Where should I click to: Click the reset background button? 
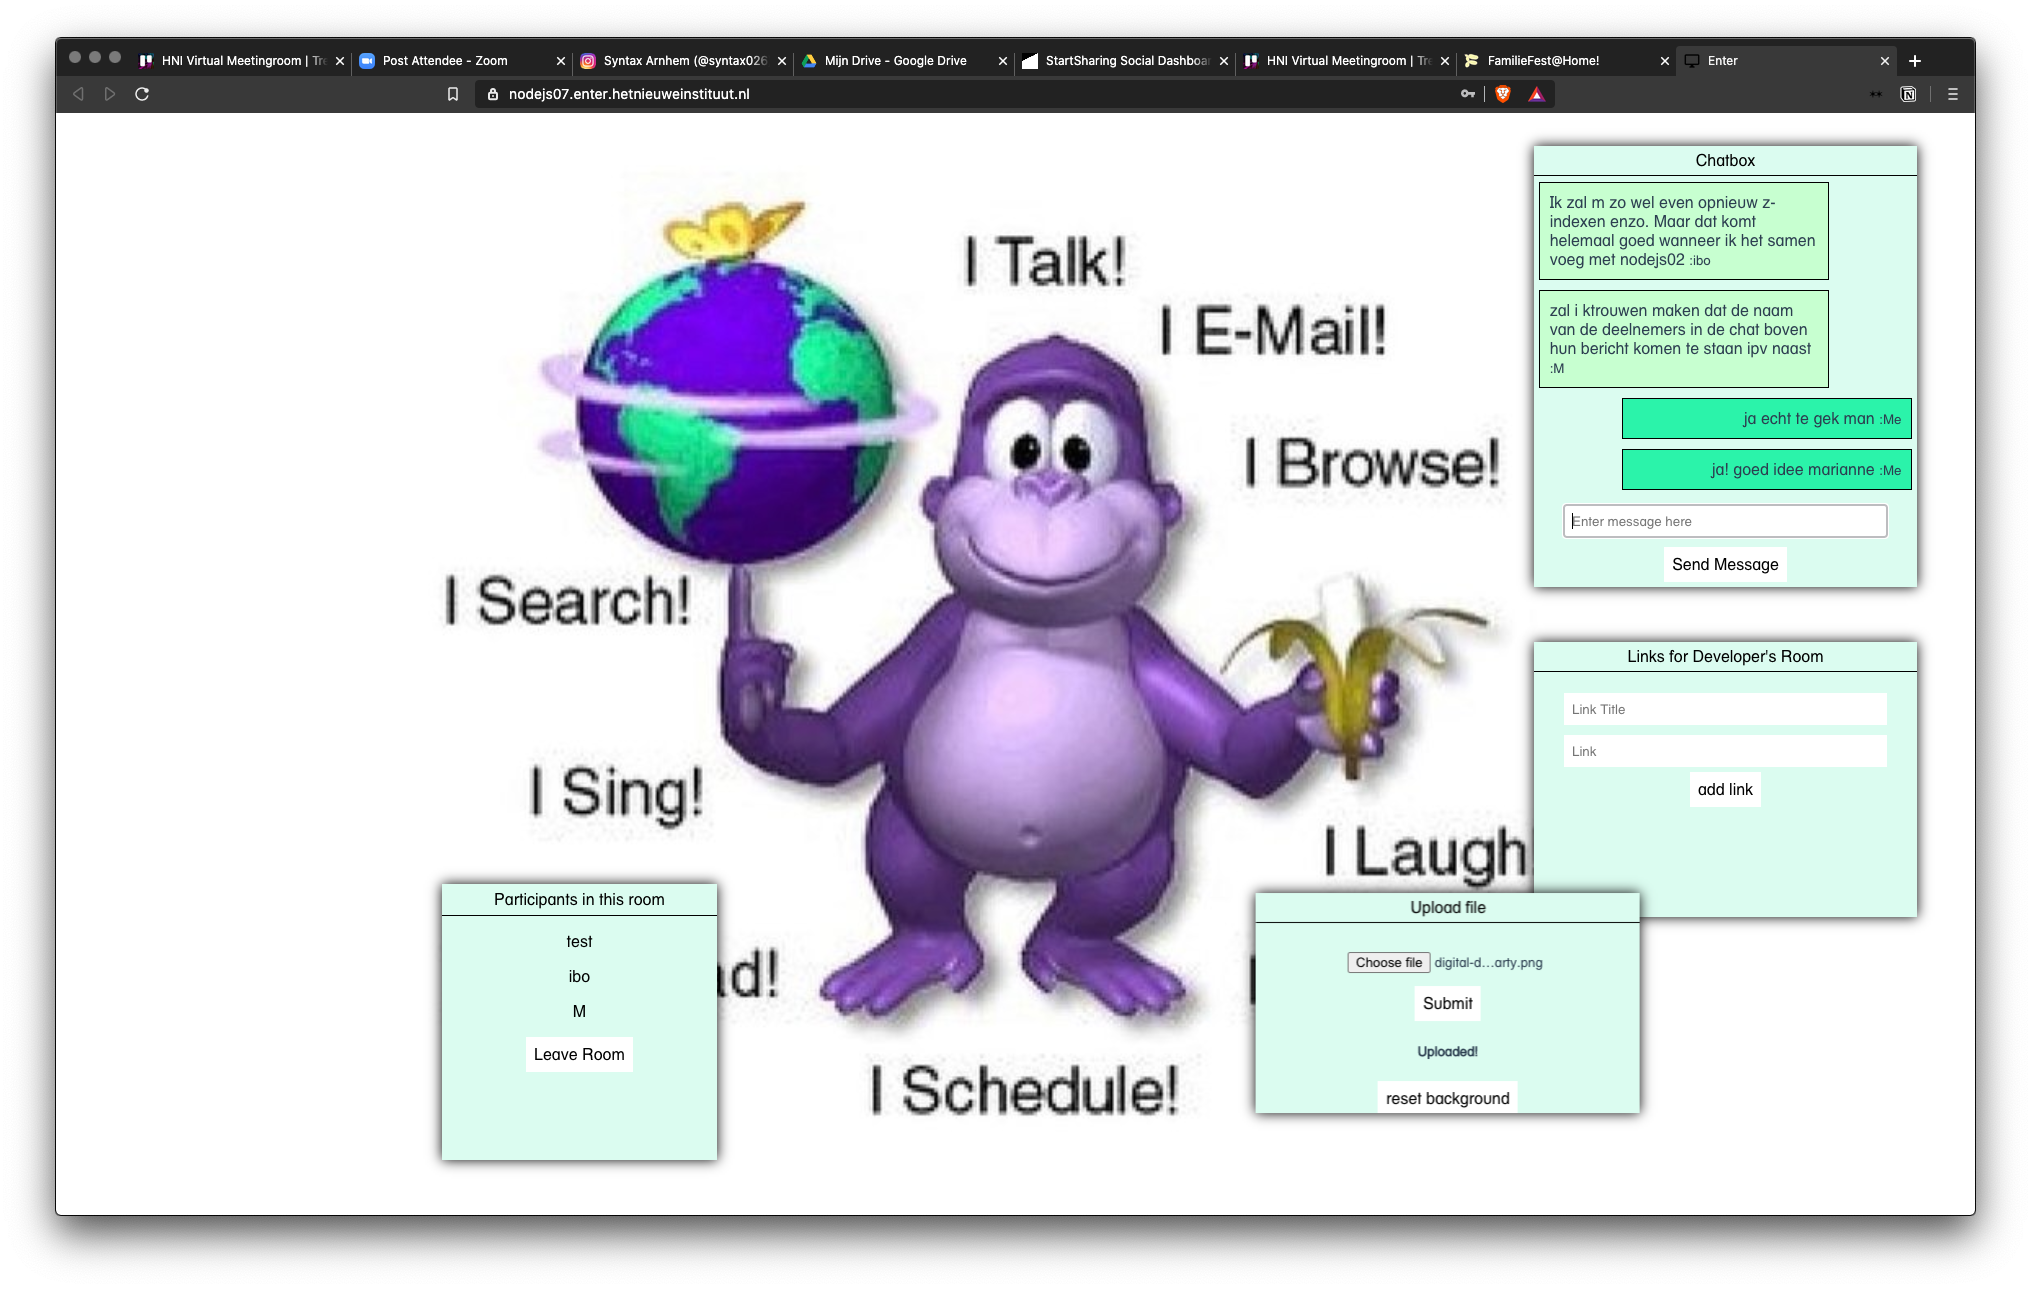(x=1447, y=1097)
